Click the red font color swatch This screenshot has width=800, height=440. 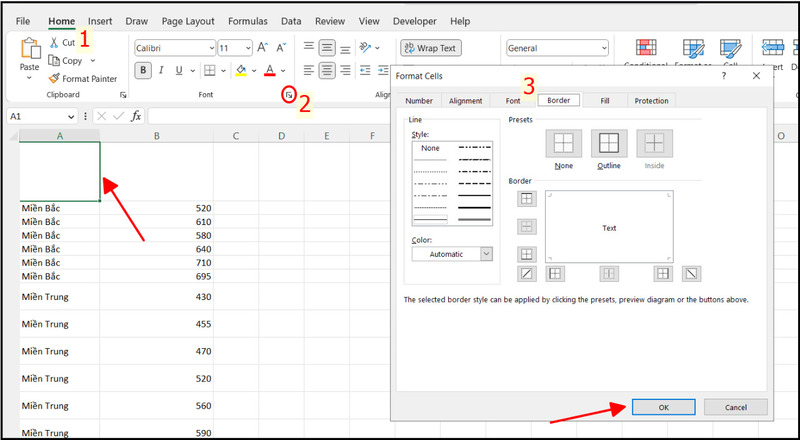pyautogui.click(x=270, y=70)
